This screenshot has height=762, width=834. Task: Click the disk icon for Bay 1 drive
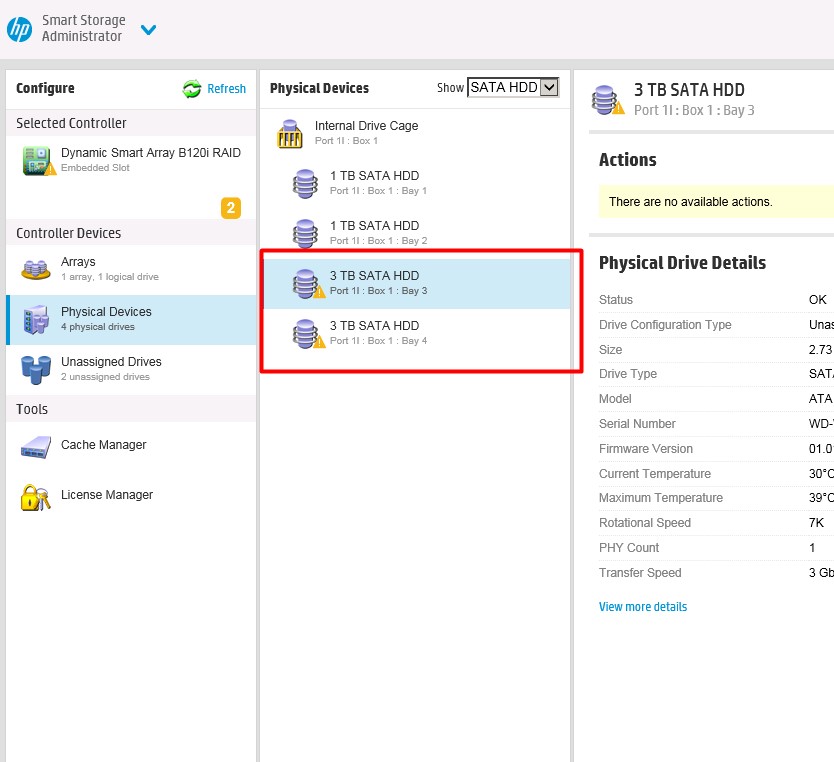coord(305,183)
